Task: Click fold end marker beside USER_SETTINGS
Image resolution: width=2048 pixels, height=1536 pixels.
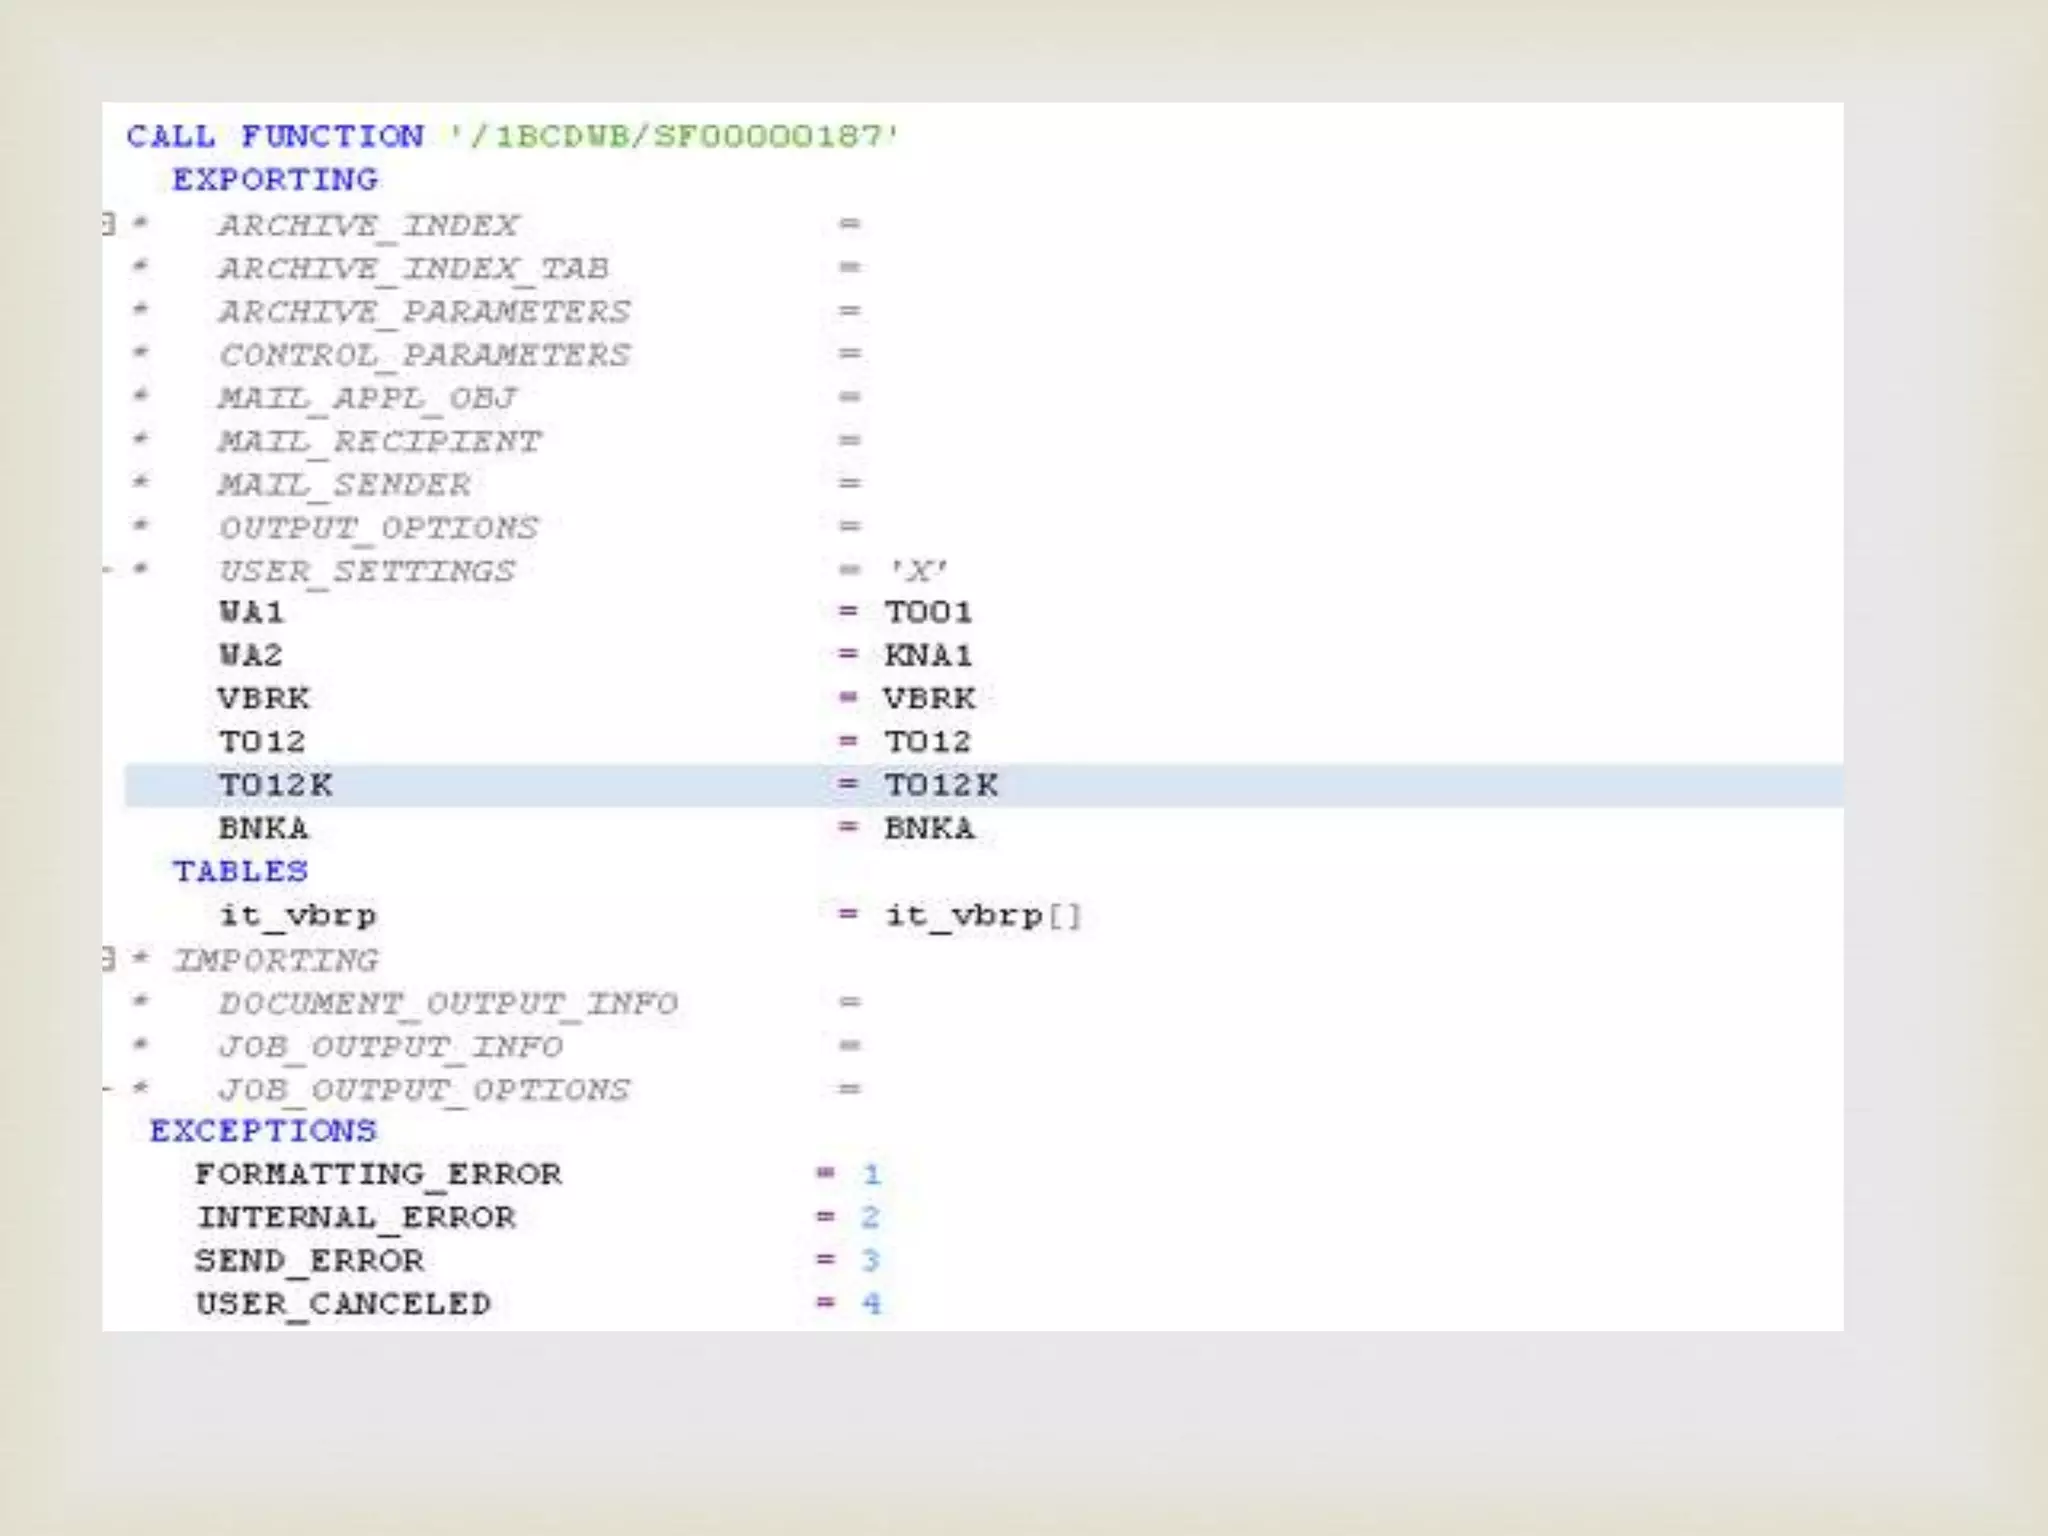Action: click(107, 570)
